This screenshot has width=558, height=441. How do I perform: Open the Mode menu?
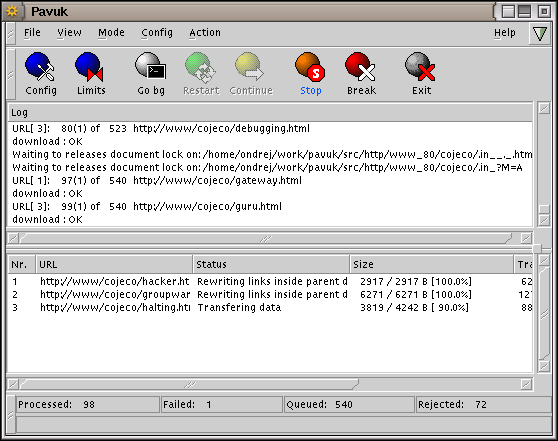(x=111, y=33)
